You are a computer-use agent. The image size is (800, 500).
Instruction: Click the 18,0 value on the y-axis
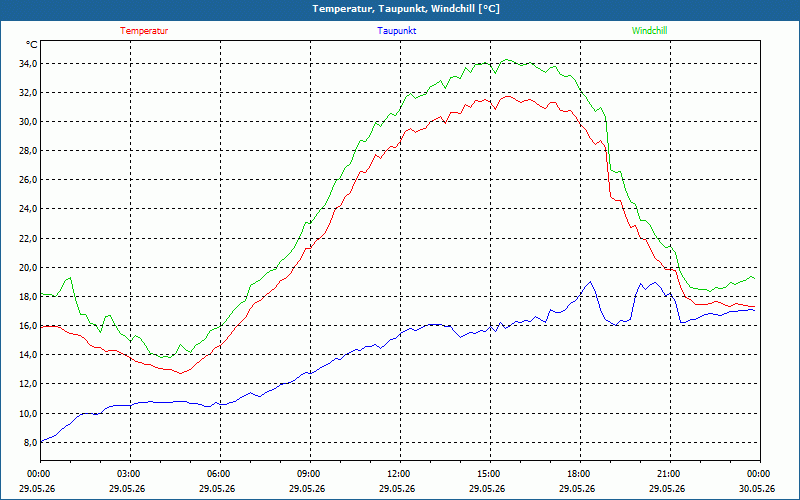[28, 296]
